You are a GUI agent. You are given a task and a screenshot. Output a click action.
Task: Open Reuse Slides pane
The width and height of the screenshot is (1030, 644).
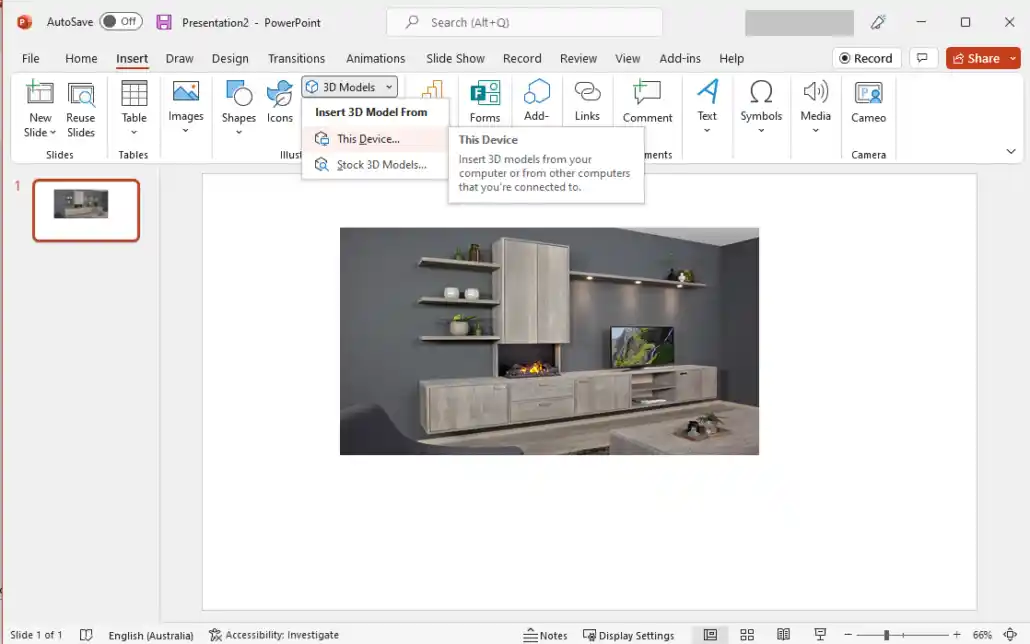pos(81,110)
